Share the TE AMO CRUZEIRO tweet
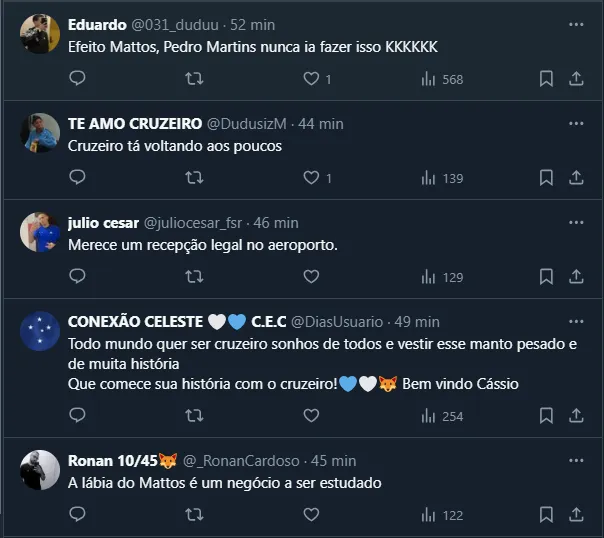The image size is (604, 538). 576,178
